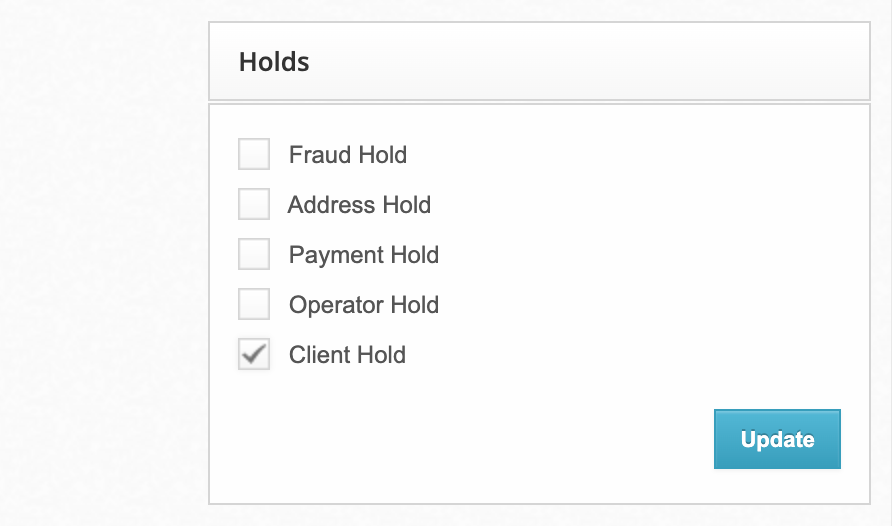Click the word "Holds" in the title

click(x=274, y=61)
